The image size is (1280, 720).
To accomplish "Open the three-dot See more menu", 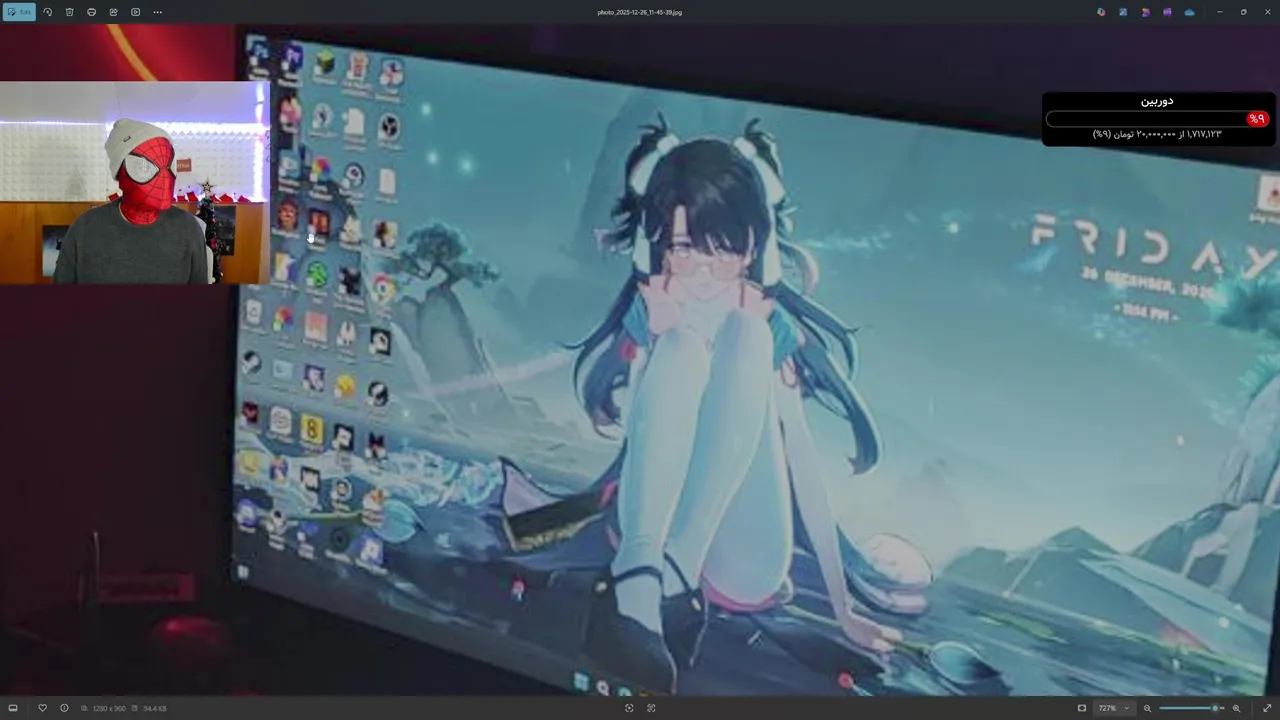I will [157, 12].
